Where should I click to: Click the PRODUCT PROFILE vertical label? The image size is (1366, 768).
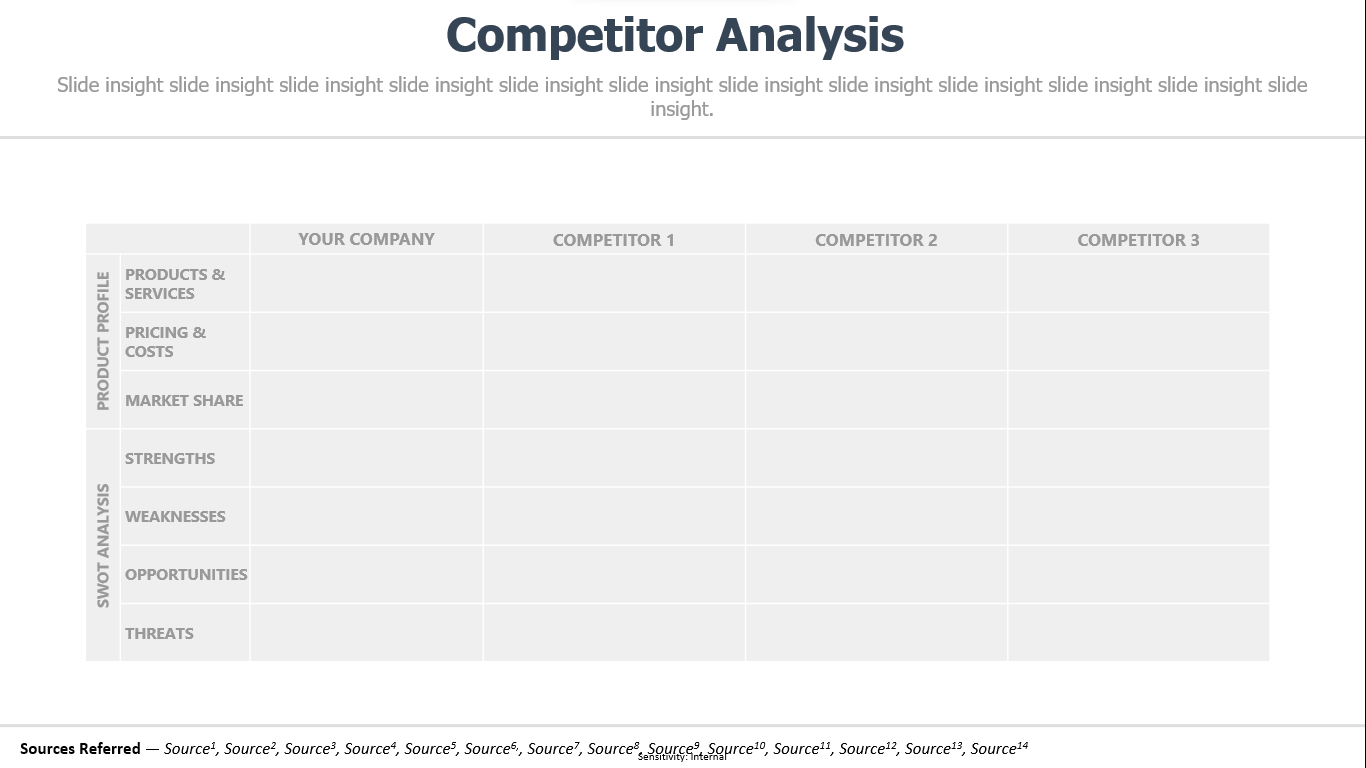pos(103,341)
